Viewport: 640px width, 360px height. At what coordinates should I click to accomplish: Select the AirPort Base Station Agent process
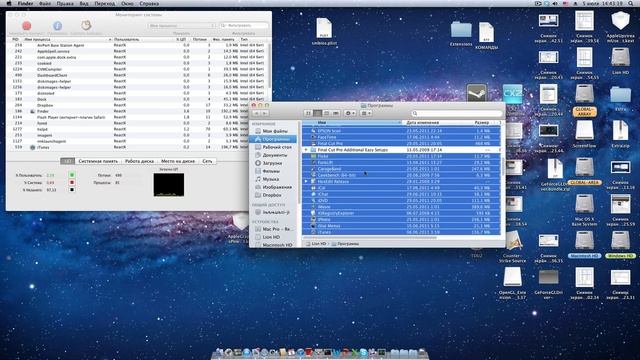point(138,45)
